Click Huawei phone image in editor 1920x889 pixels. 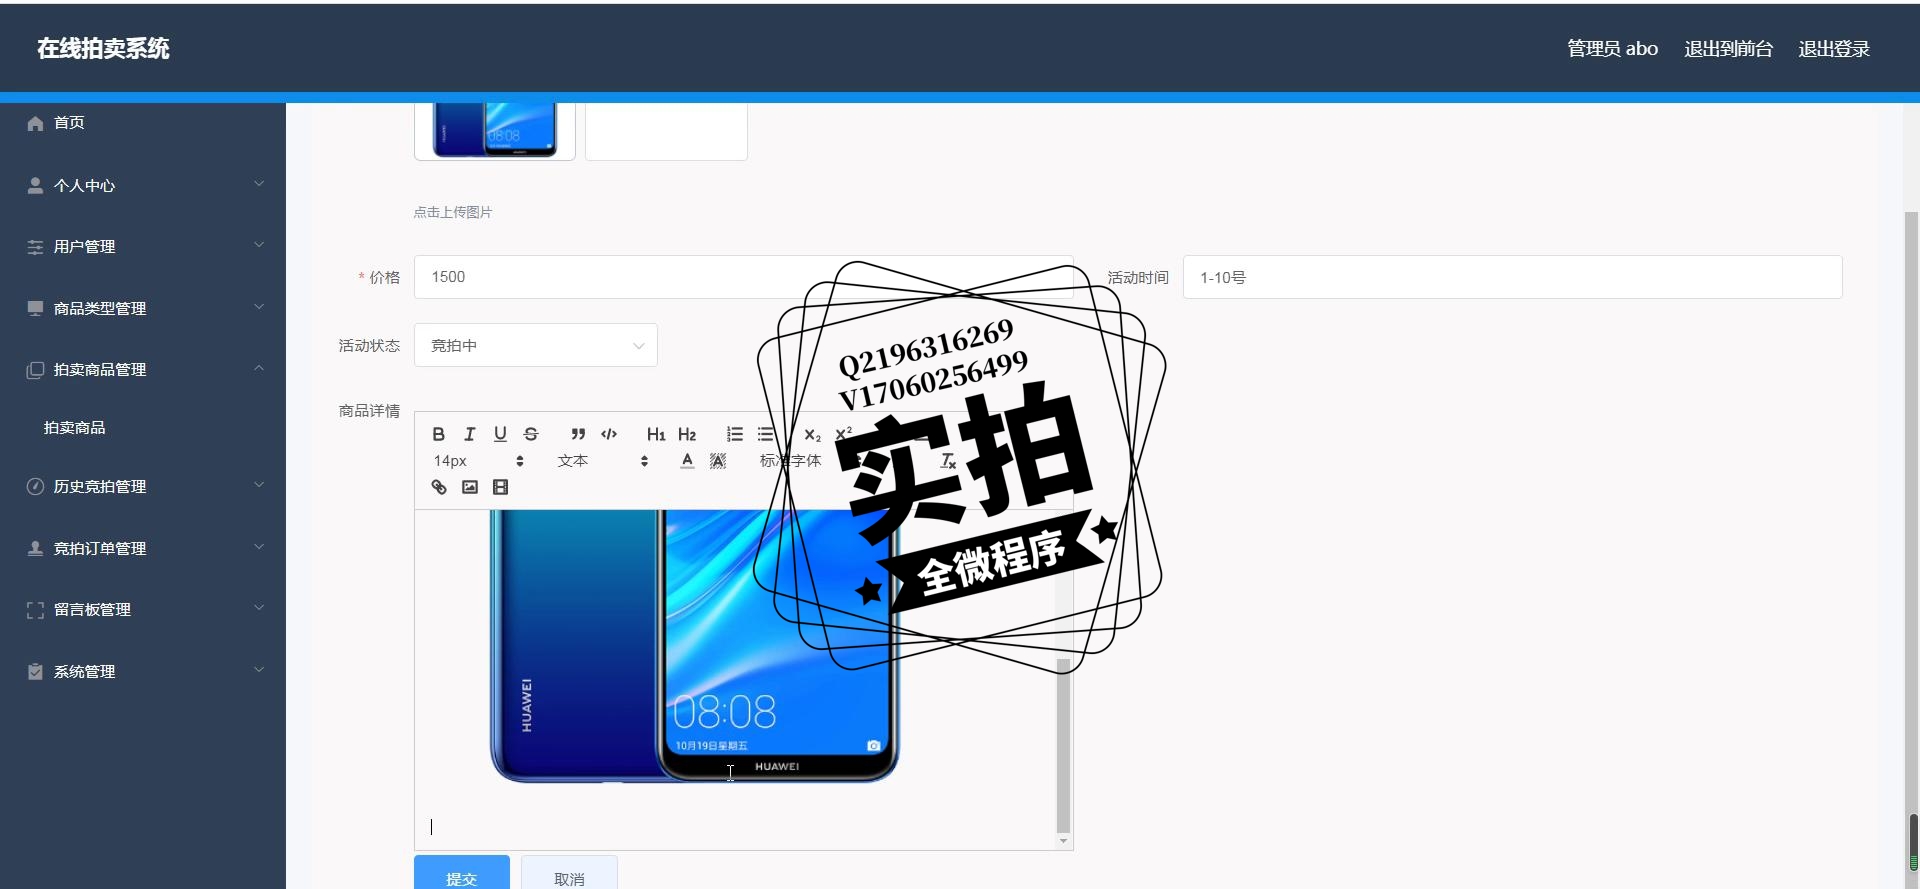click(694, 646)
